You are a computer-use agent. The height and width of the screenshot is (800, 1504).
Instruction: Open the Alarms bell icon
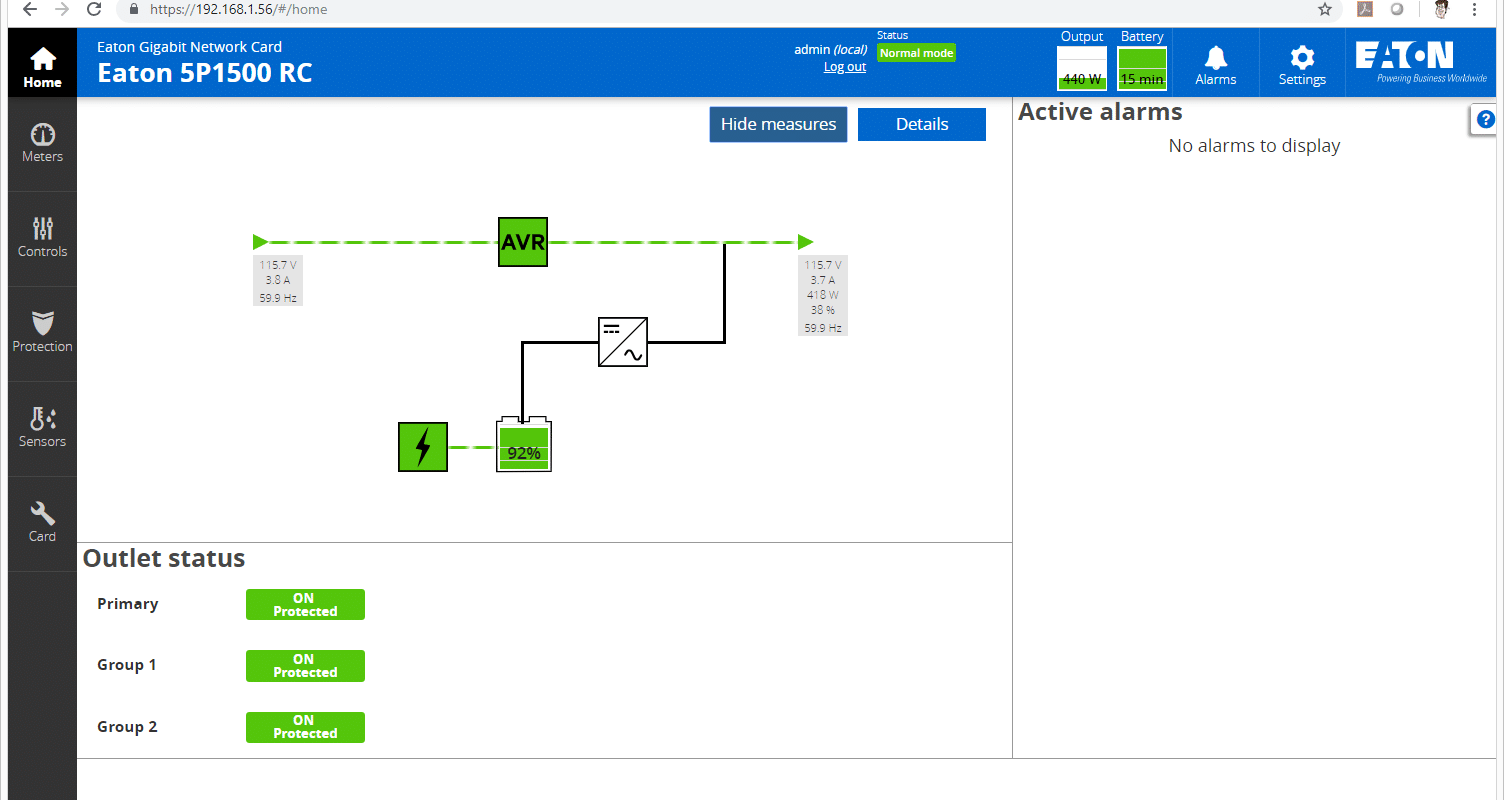pyautogui.click(x=1215, y=64)
